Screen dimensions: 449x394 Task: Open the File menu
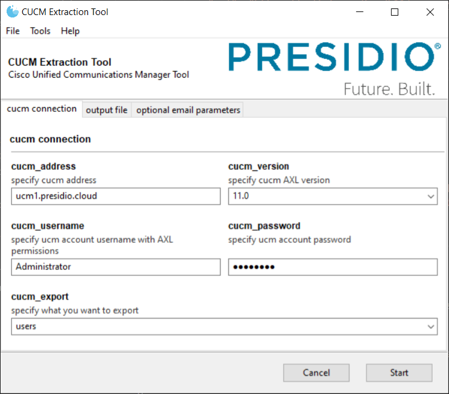(x=13, y=31)
